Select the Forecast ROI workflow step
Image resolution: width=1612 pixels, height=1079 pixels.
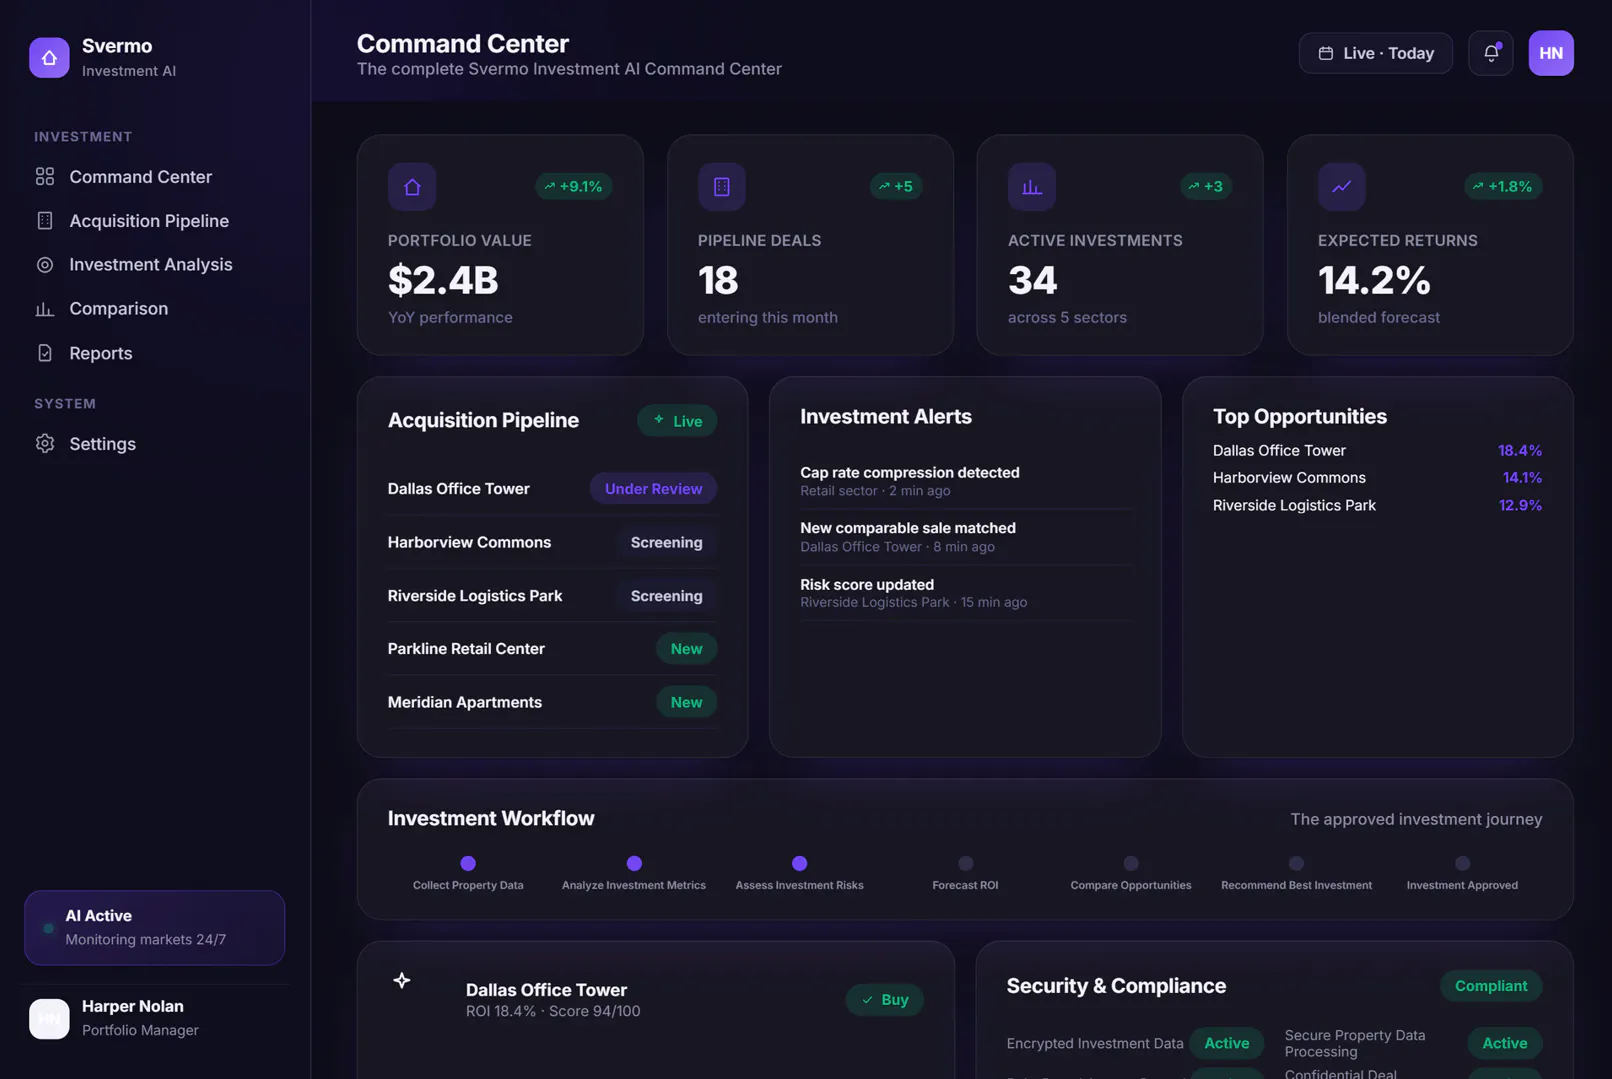coord(965,873)
